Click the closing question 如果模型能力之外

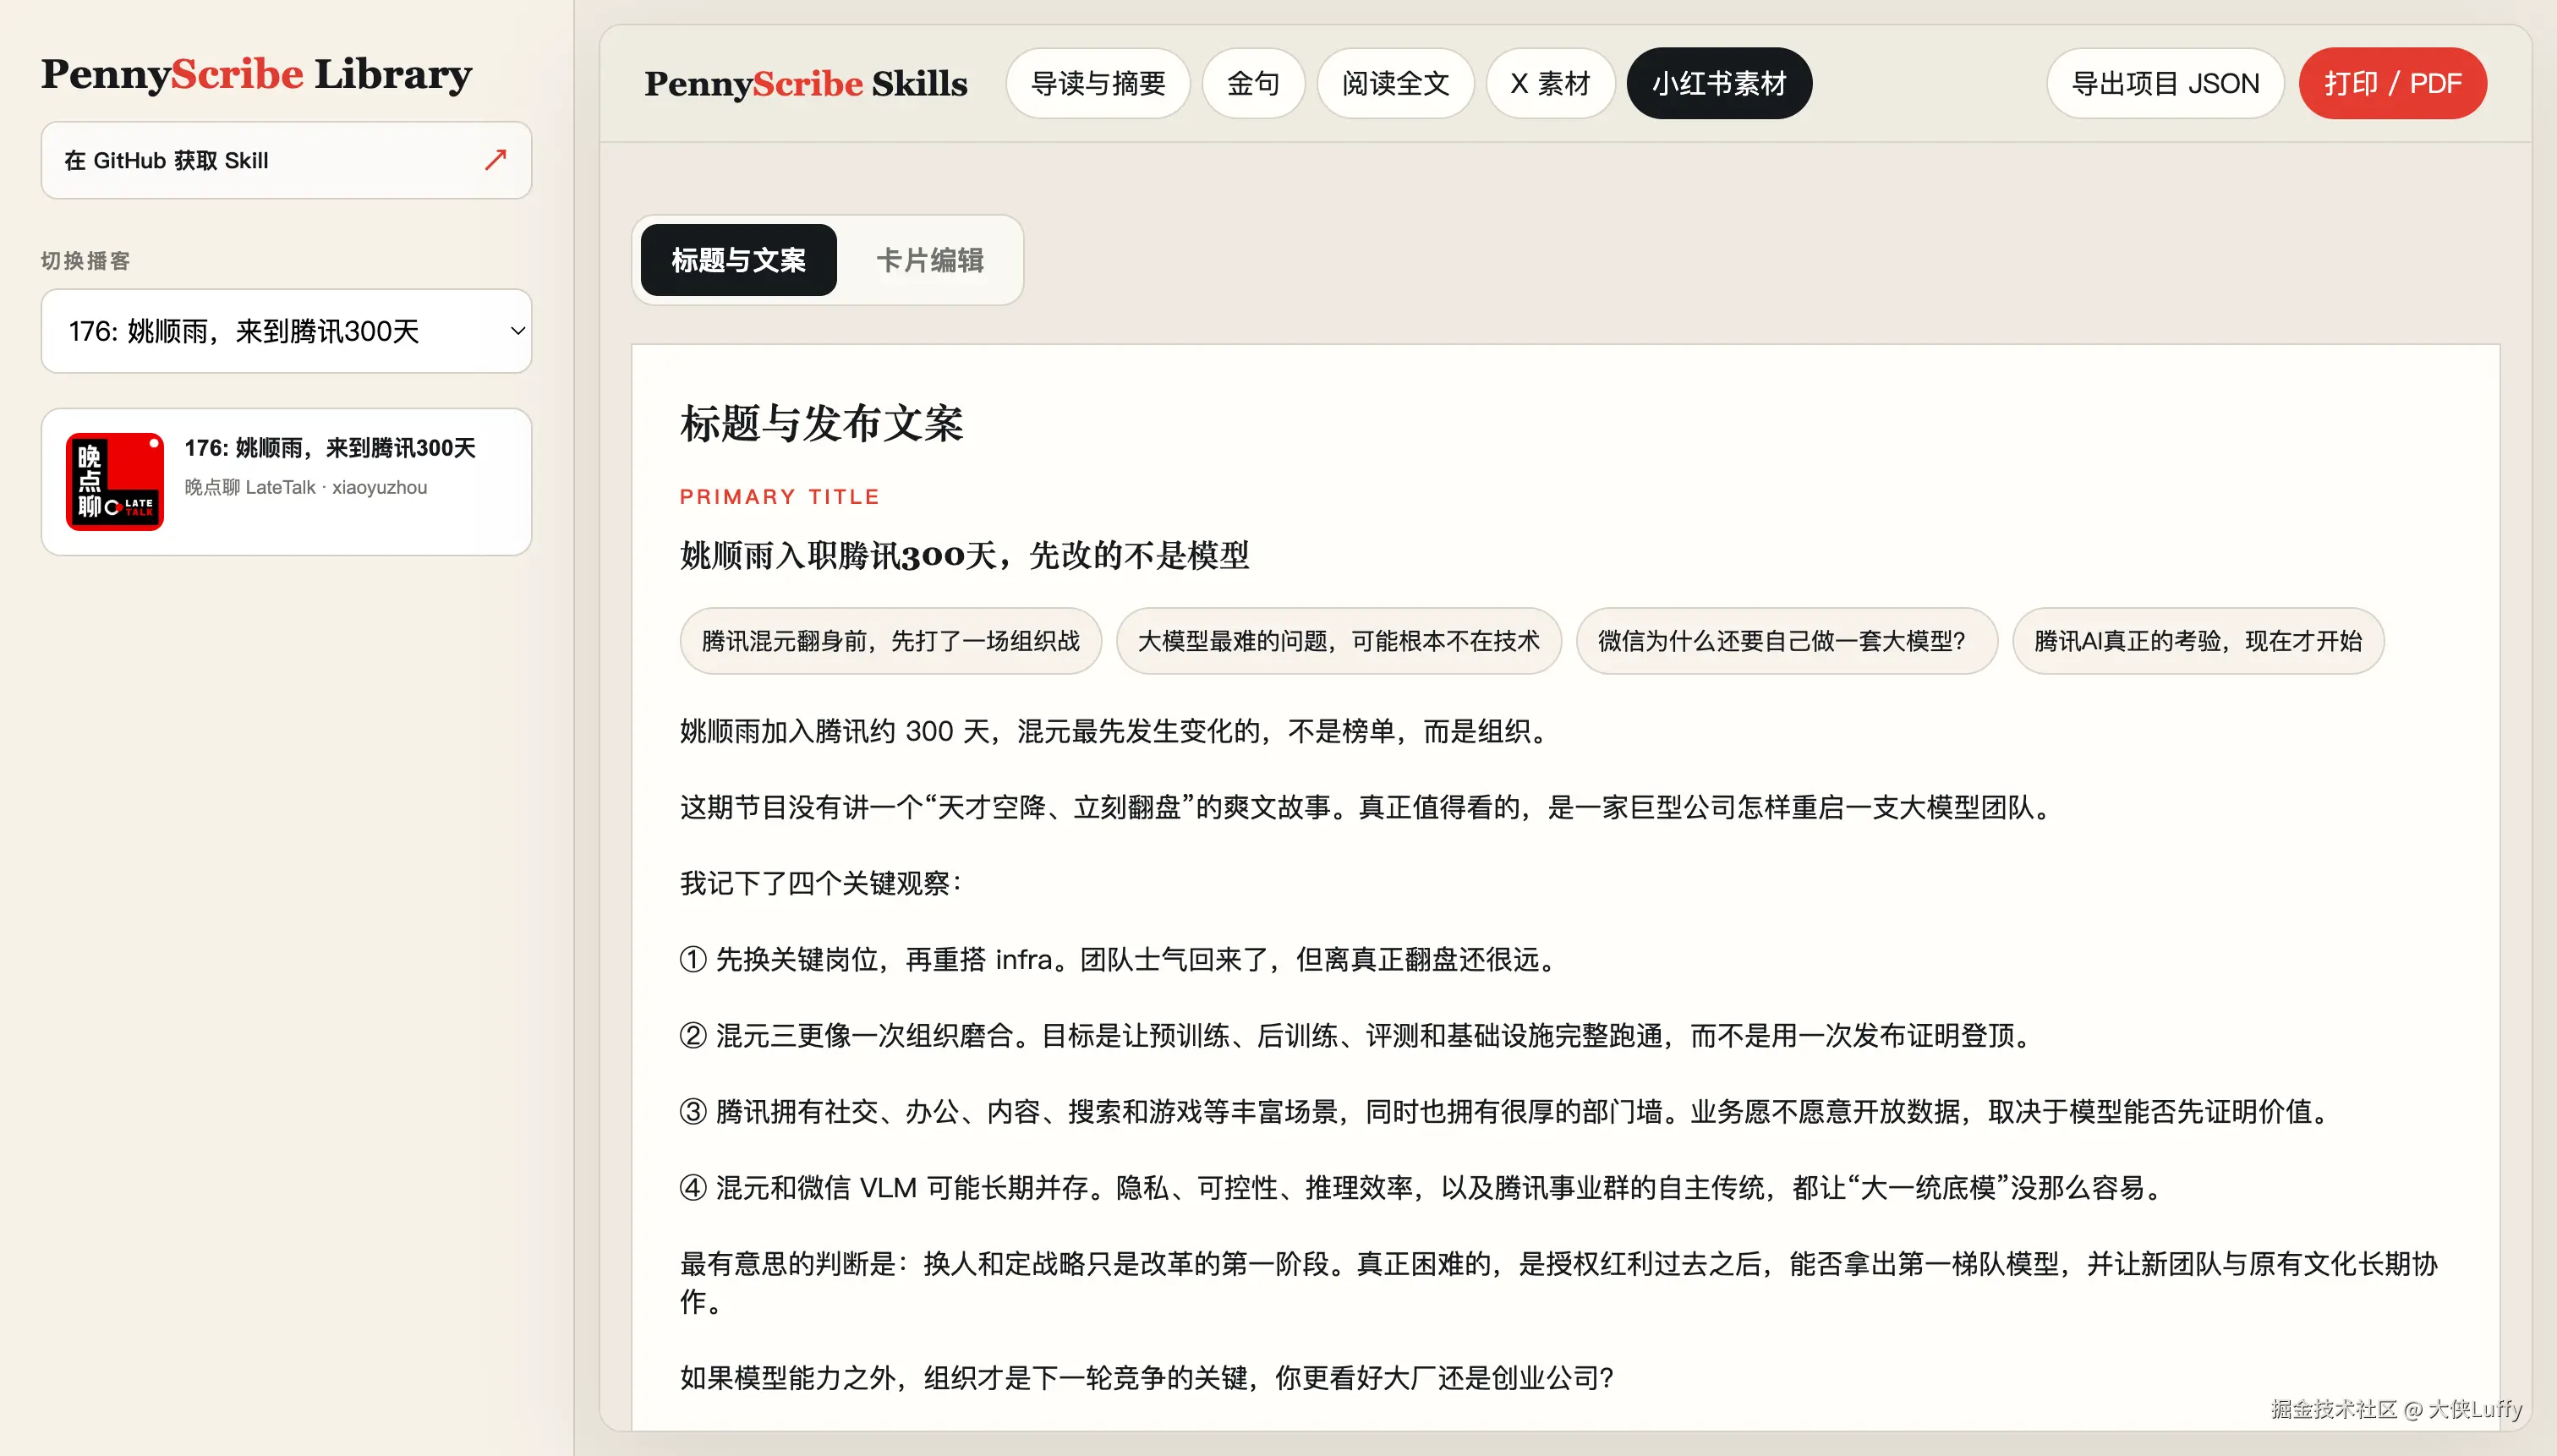click(x=1147, y=1377)
